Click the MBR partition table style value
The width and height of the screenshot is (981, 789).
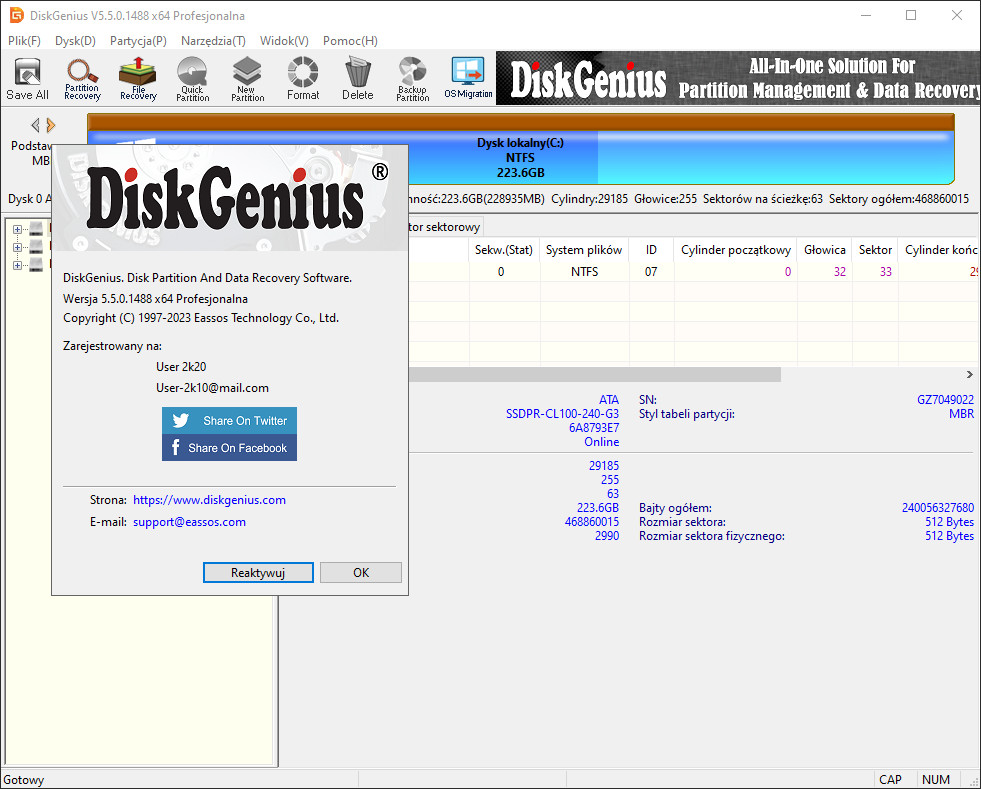(x=962, y=414)
